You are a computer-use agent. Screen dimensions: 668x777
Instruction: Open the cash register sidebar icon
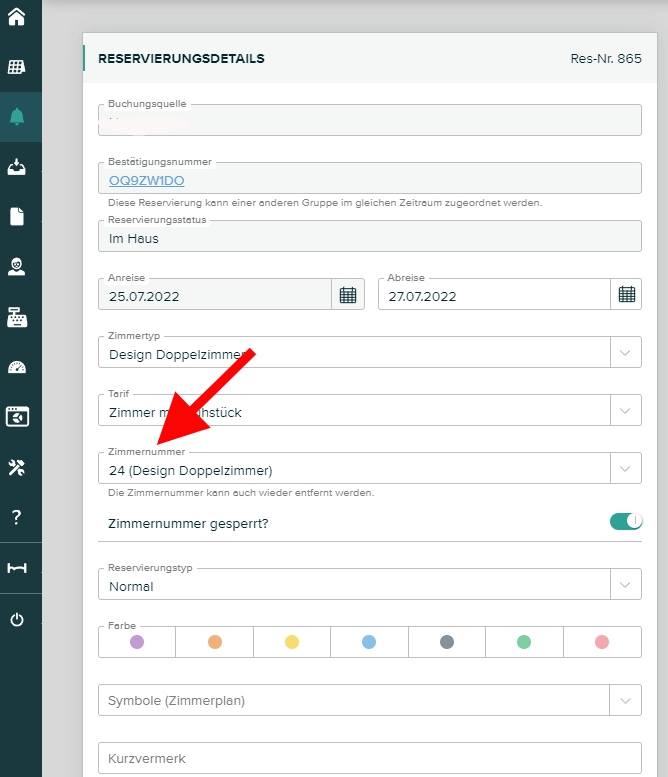point(16,316)
